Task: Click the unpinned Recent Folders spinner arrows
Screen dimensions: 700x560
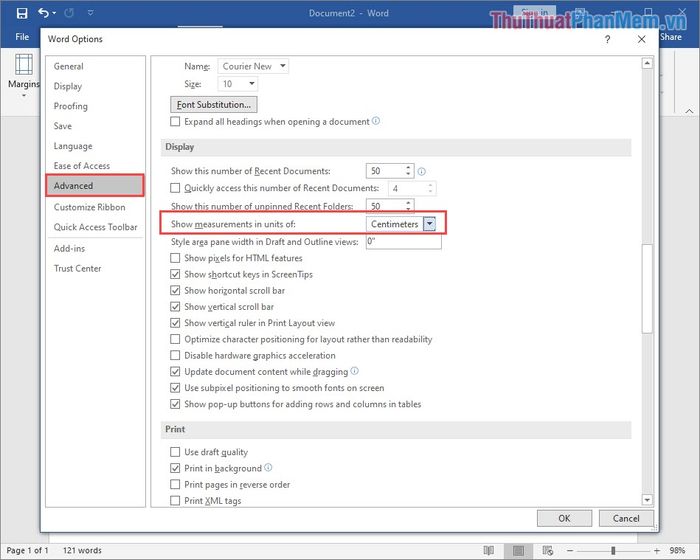Action: [x=408, y=206]
